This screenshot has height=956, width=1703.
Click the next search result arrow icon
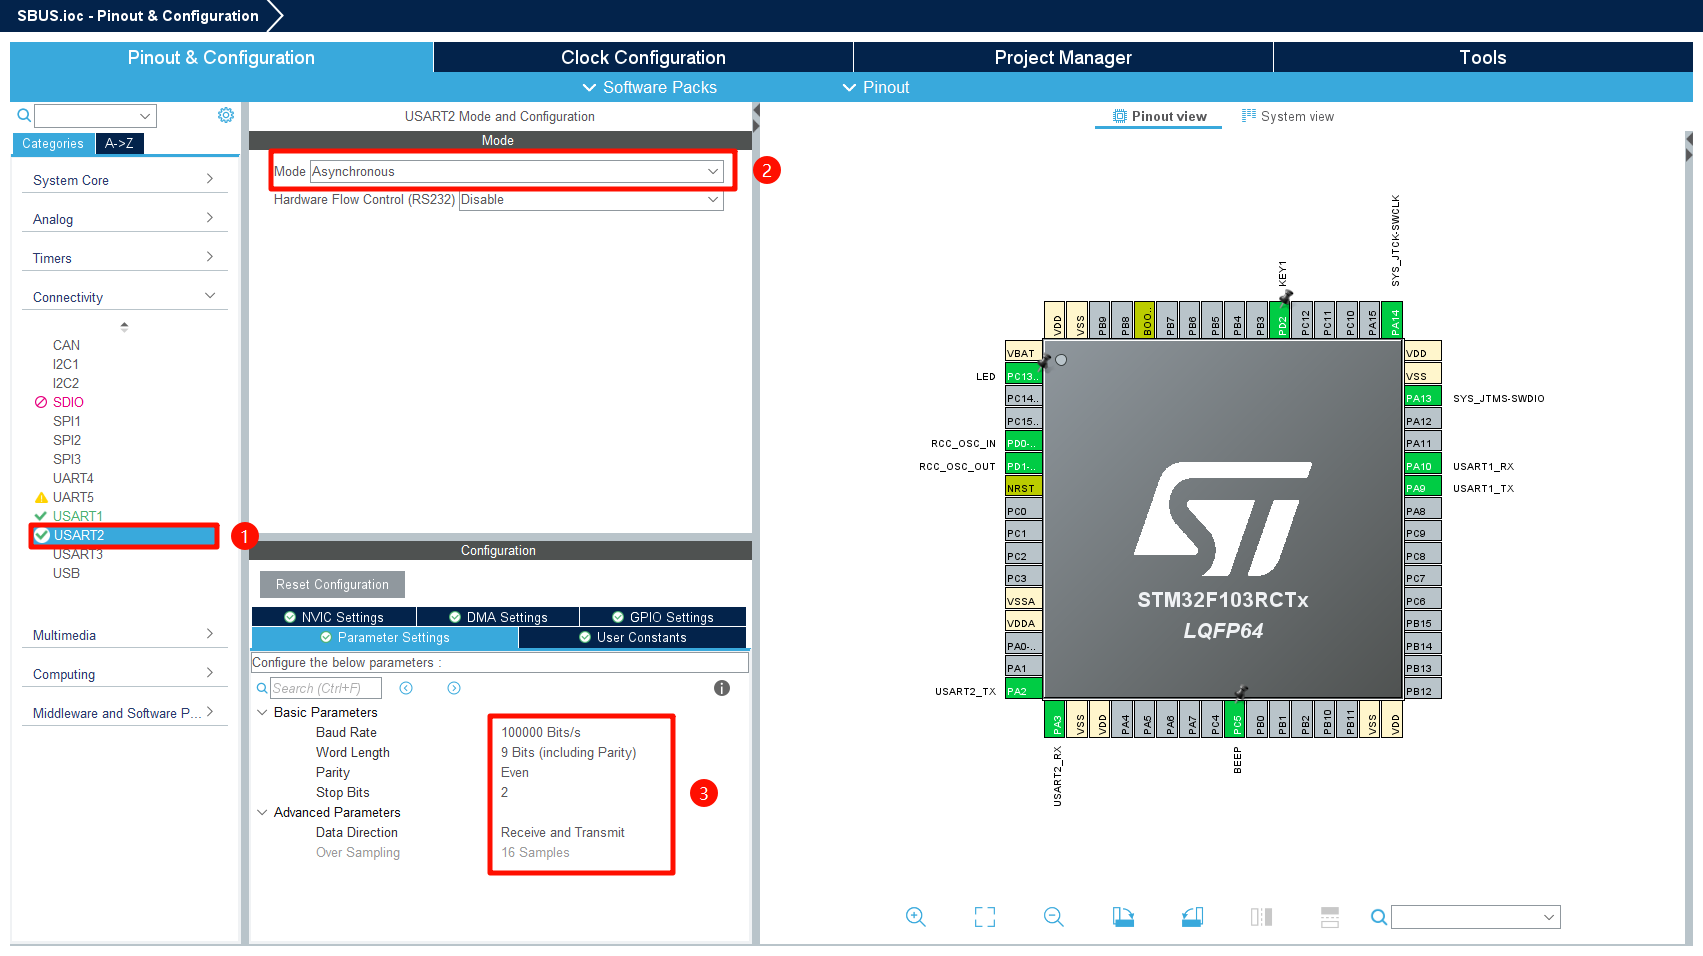[454, 688]
